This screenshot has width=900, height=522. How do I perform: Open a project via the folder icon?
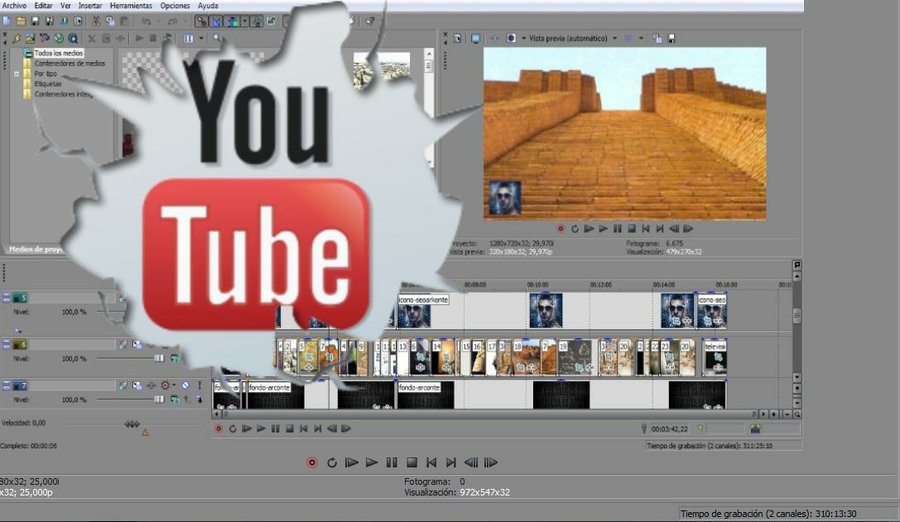(21, 21)
